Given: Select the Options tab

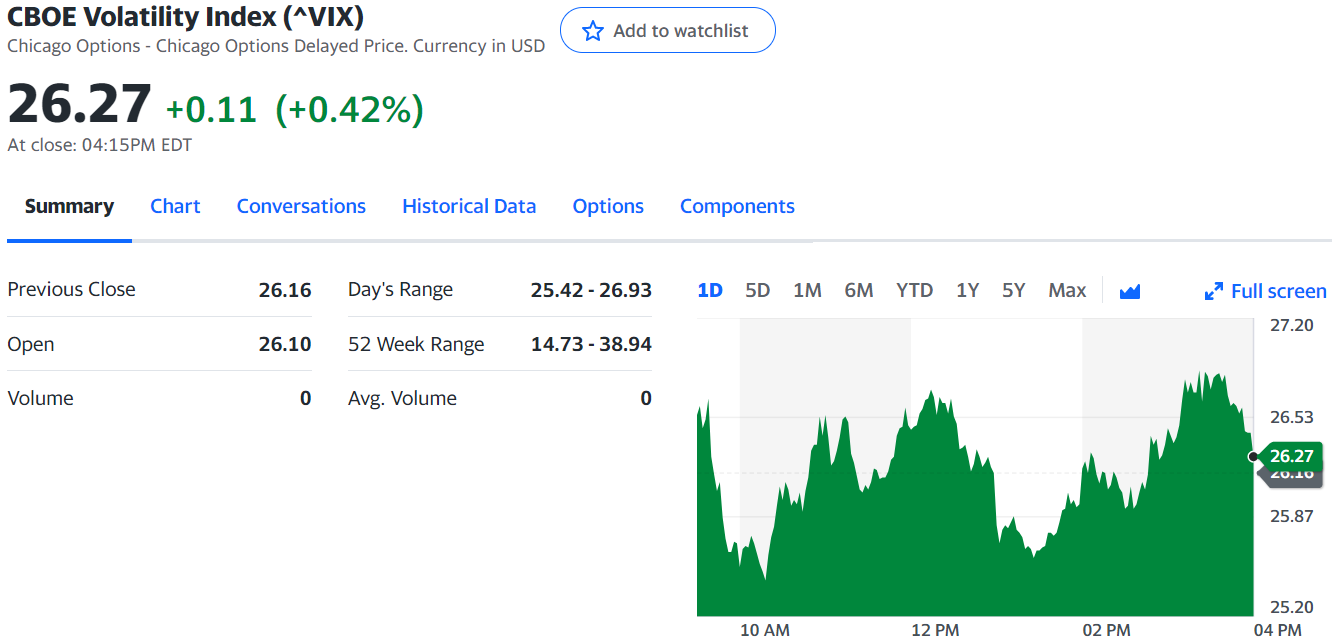Looking at the screenshot, I should coord(608,206).
